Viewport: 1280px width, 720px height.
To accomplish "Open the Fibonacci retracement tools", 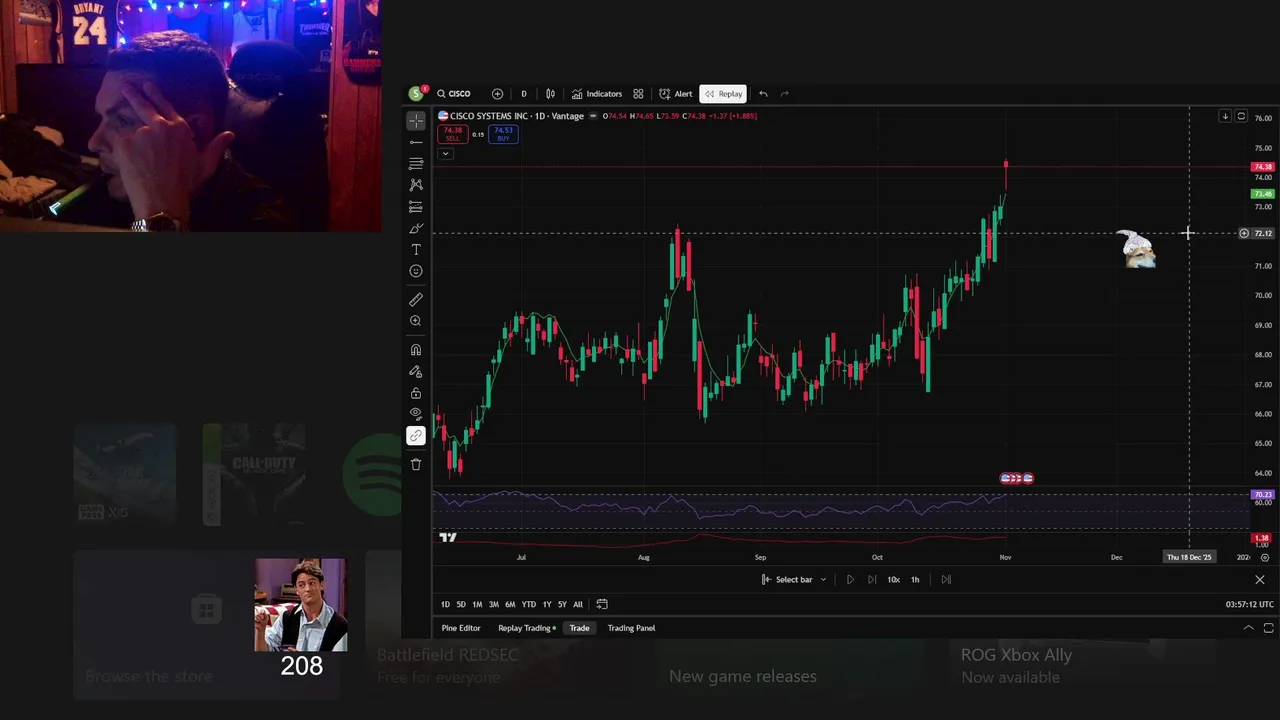I will pos(416,164).
